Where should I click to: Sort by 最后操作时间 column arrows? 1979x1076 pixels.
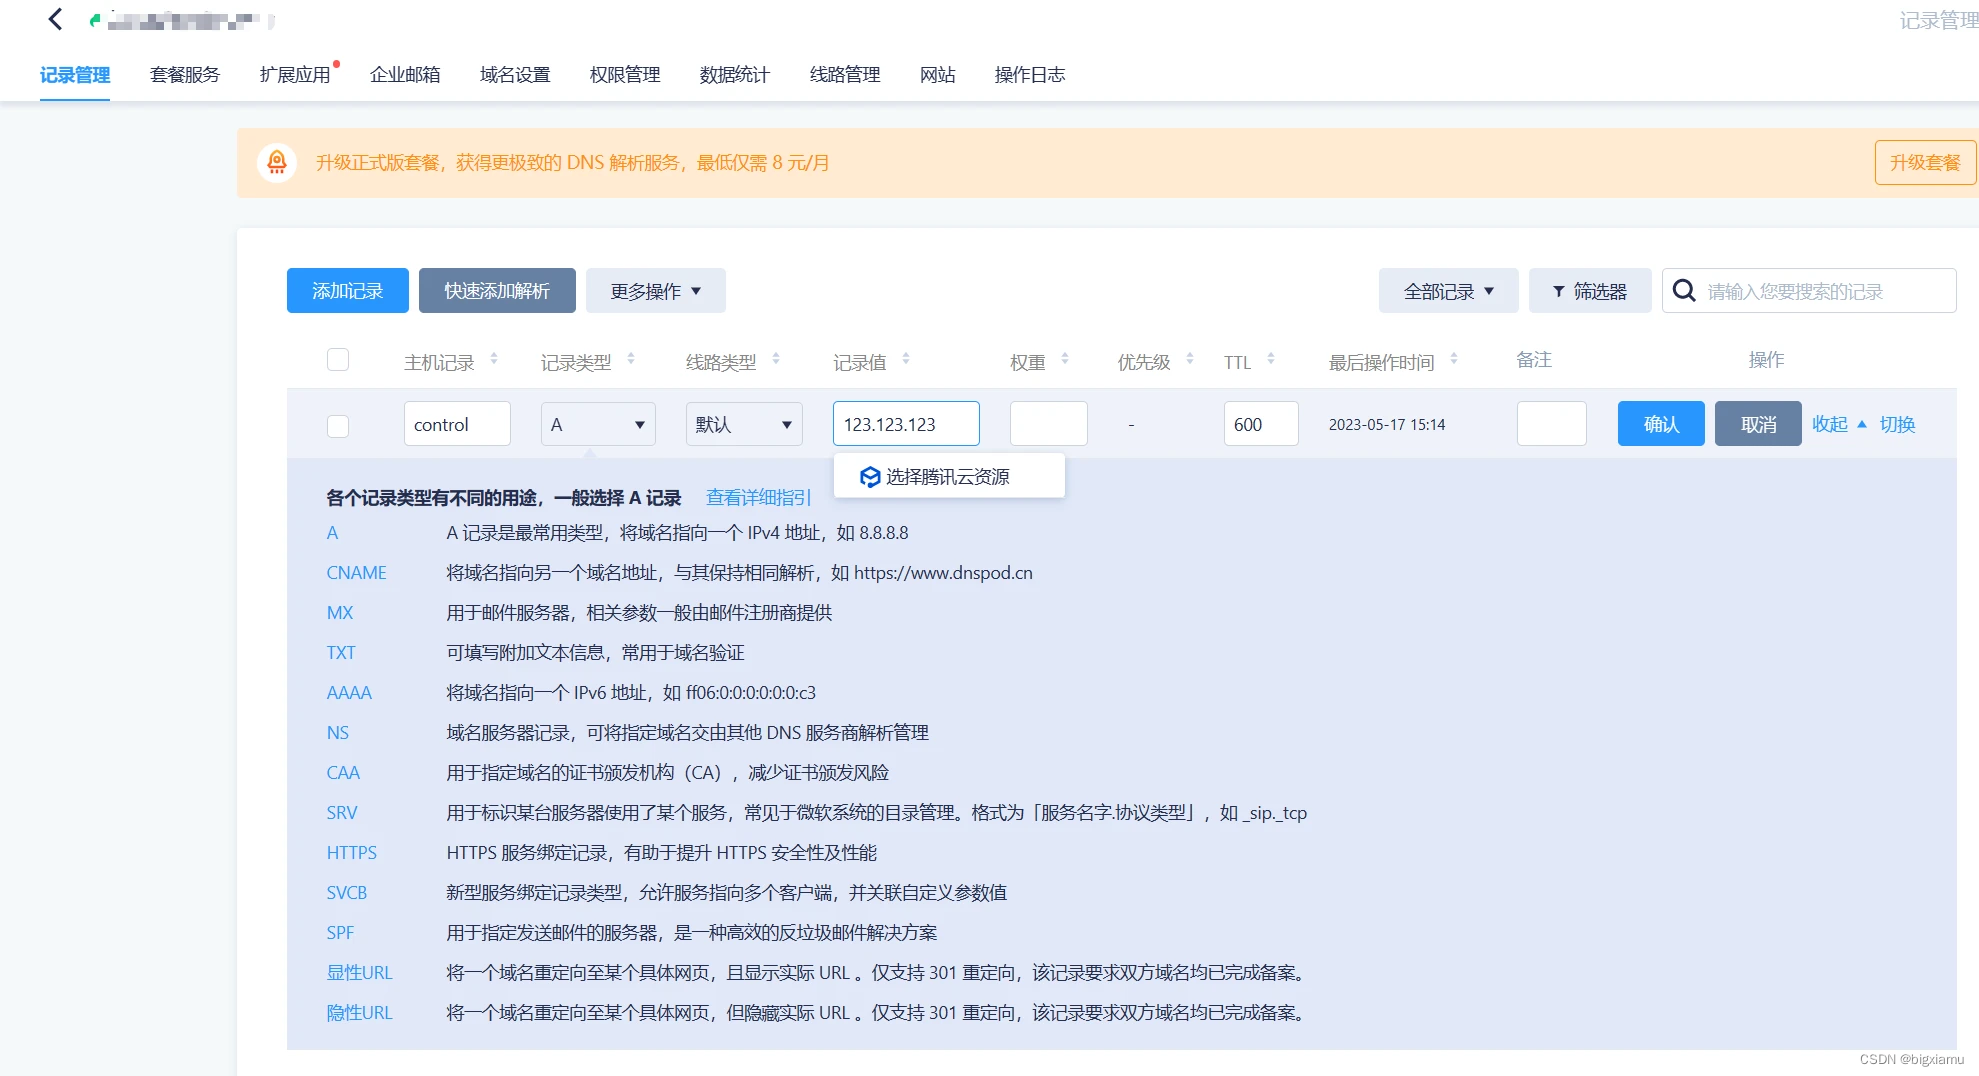(1454, 359)
